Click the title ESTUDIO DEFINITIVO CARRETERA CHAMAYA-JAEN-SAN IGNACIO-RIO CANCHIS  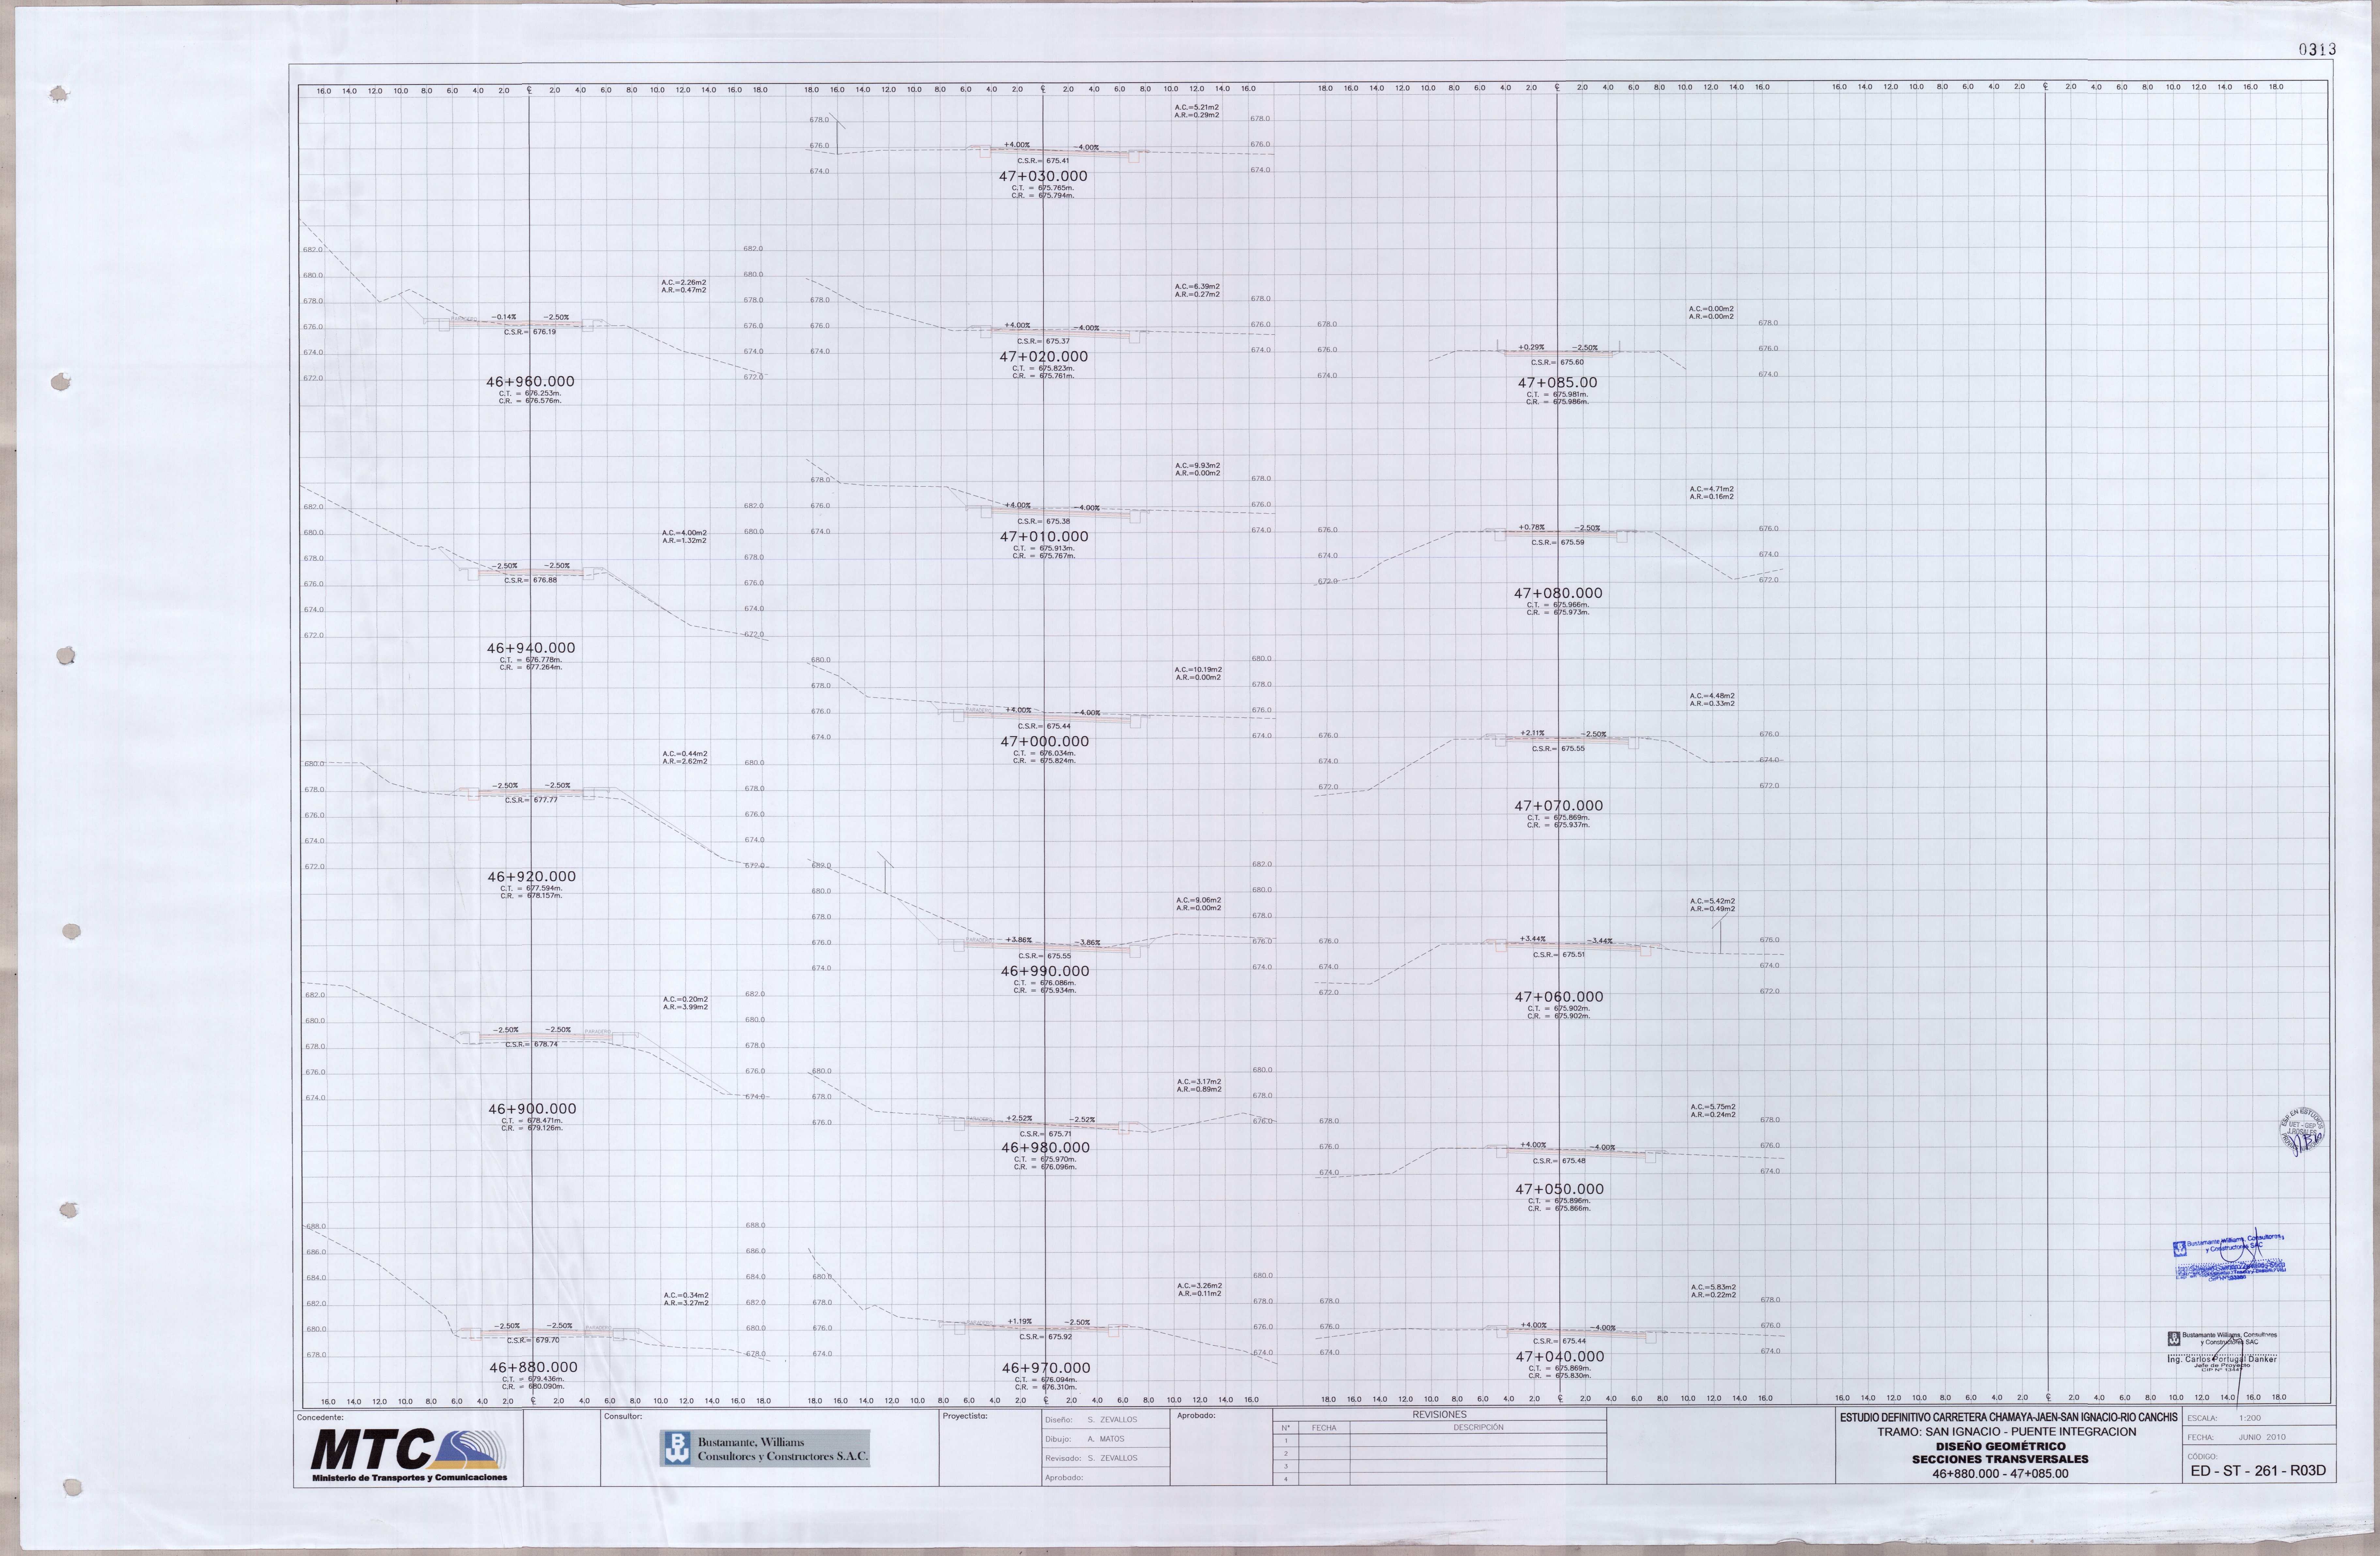[x=2008, y=1418]
